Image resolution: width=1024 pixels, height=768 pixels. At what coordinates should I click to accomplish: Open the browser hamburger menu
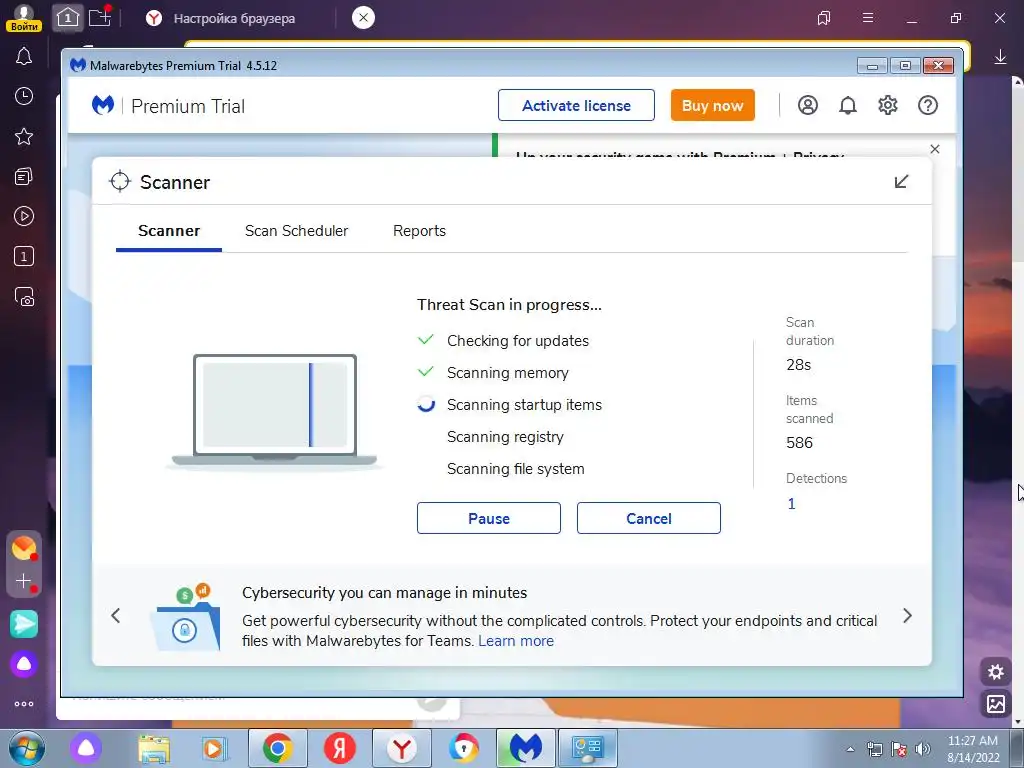pos(868,18)
